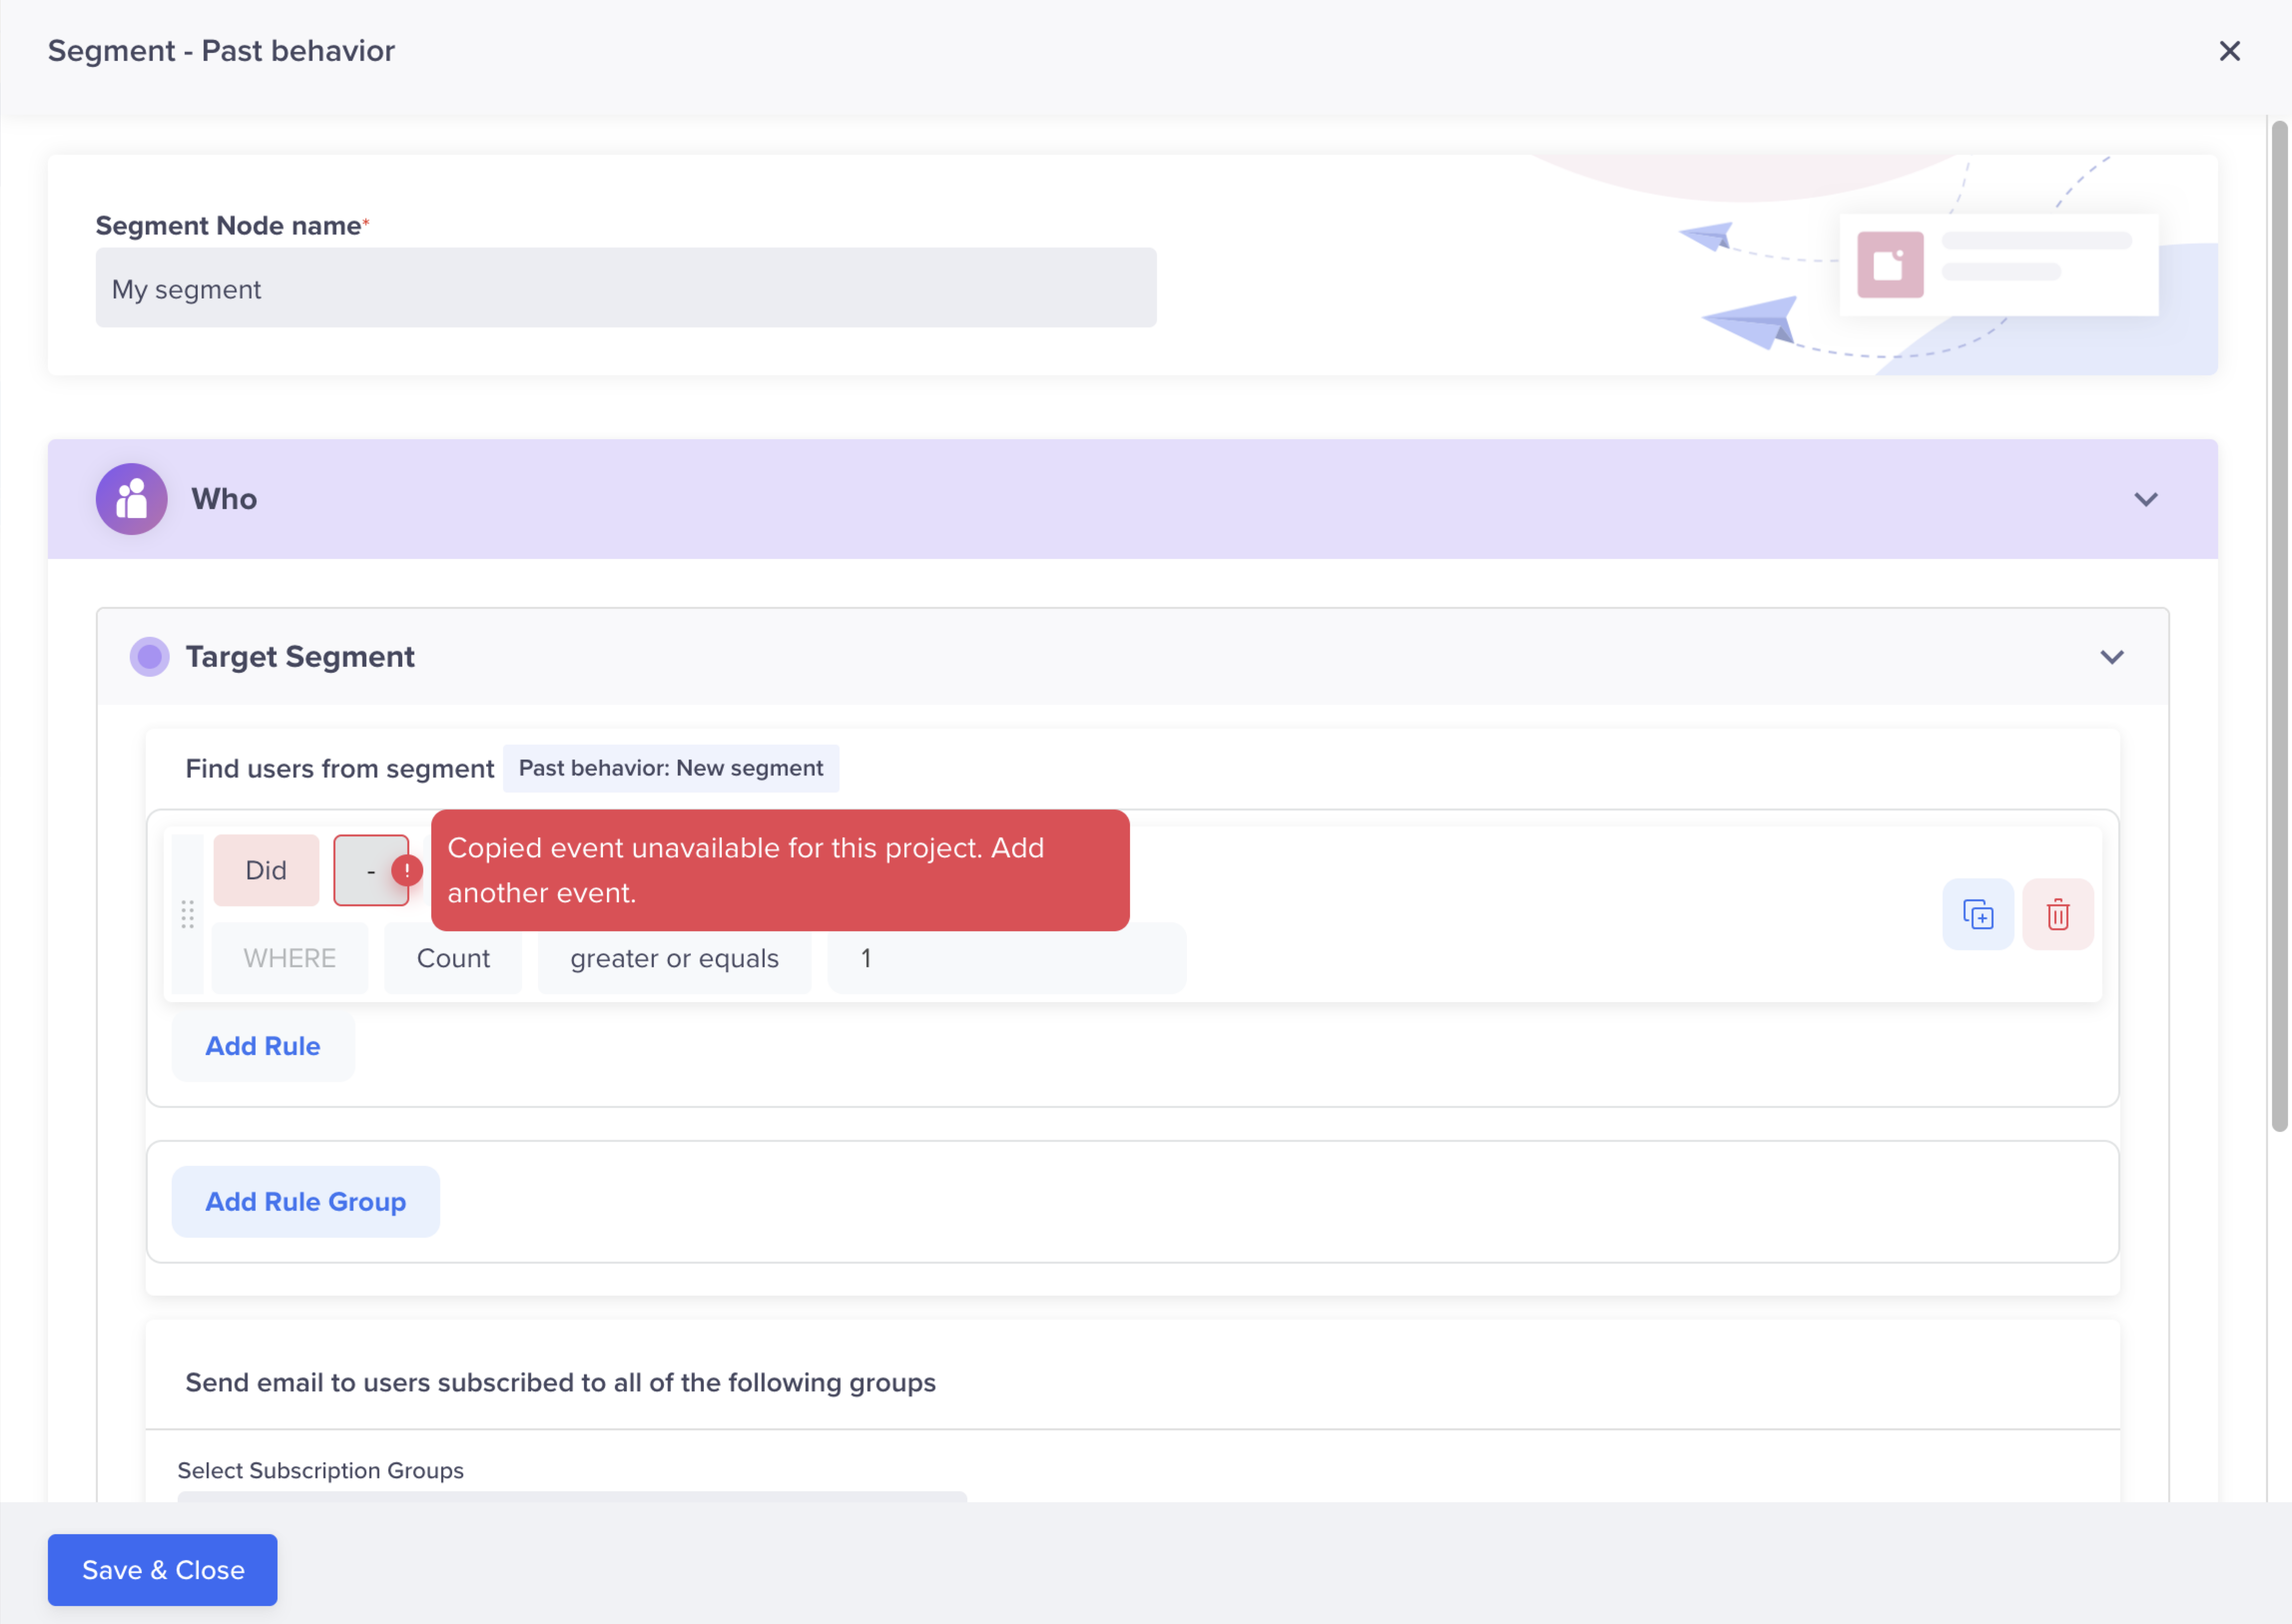Click the Add Rule button

point(262,1046)
